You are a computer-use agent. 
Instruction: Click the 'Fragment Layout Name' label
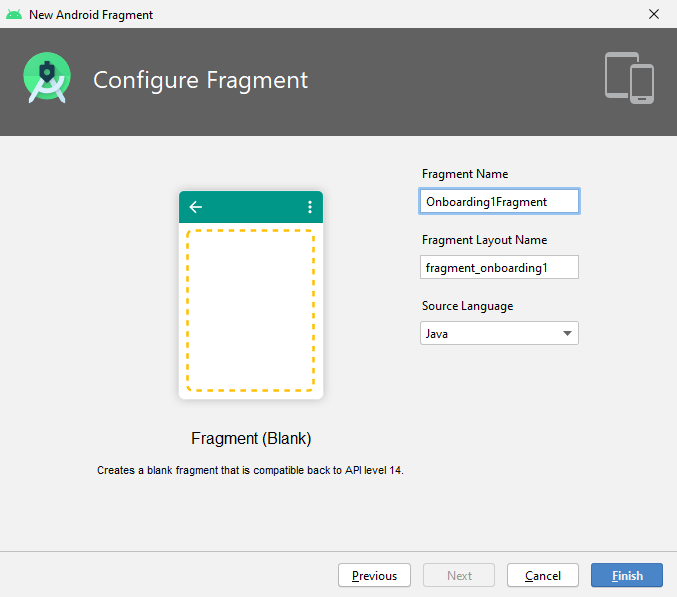pos(484,240)
